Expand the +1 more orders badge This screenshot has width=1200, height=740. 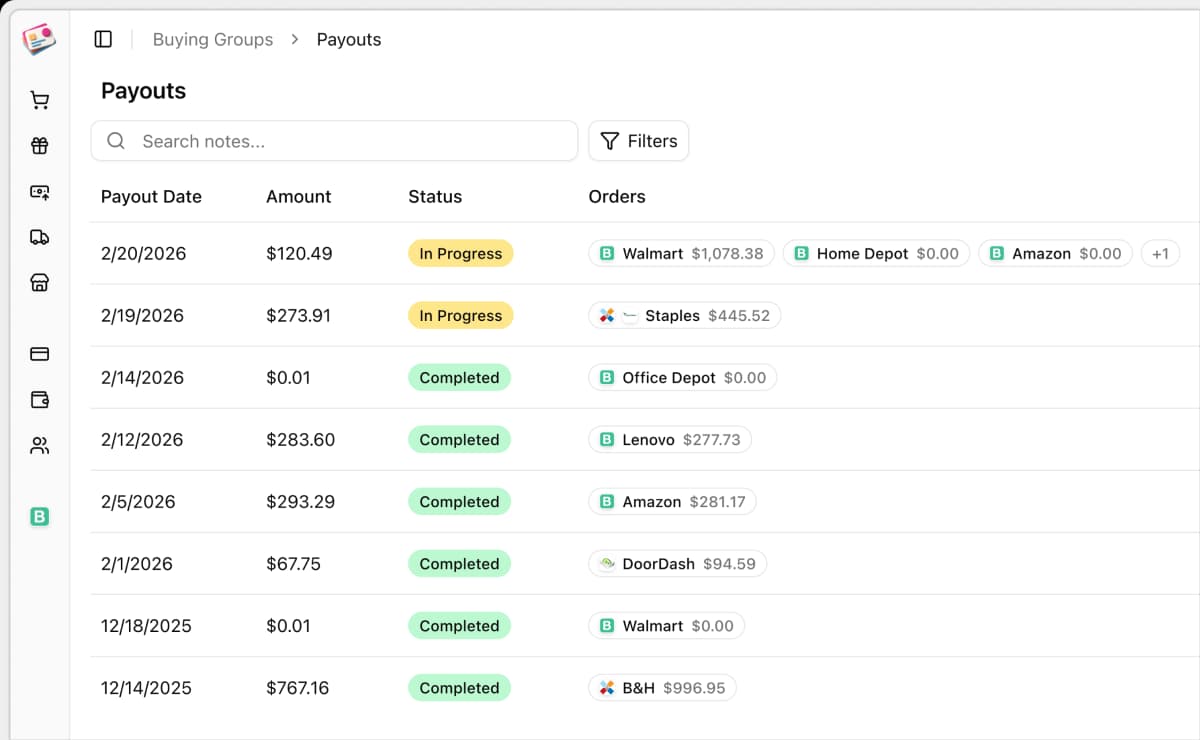point(1160,254)
